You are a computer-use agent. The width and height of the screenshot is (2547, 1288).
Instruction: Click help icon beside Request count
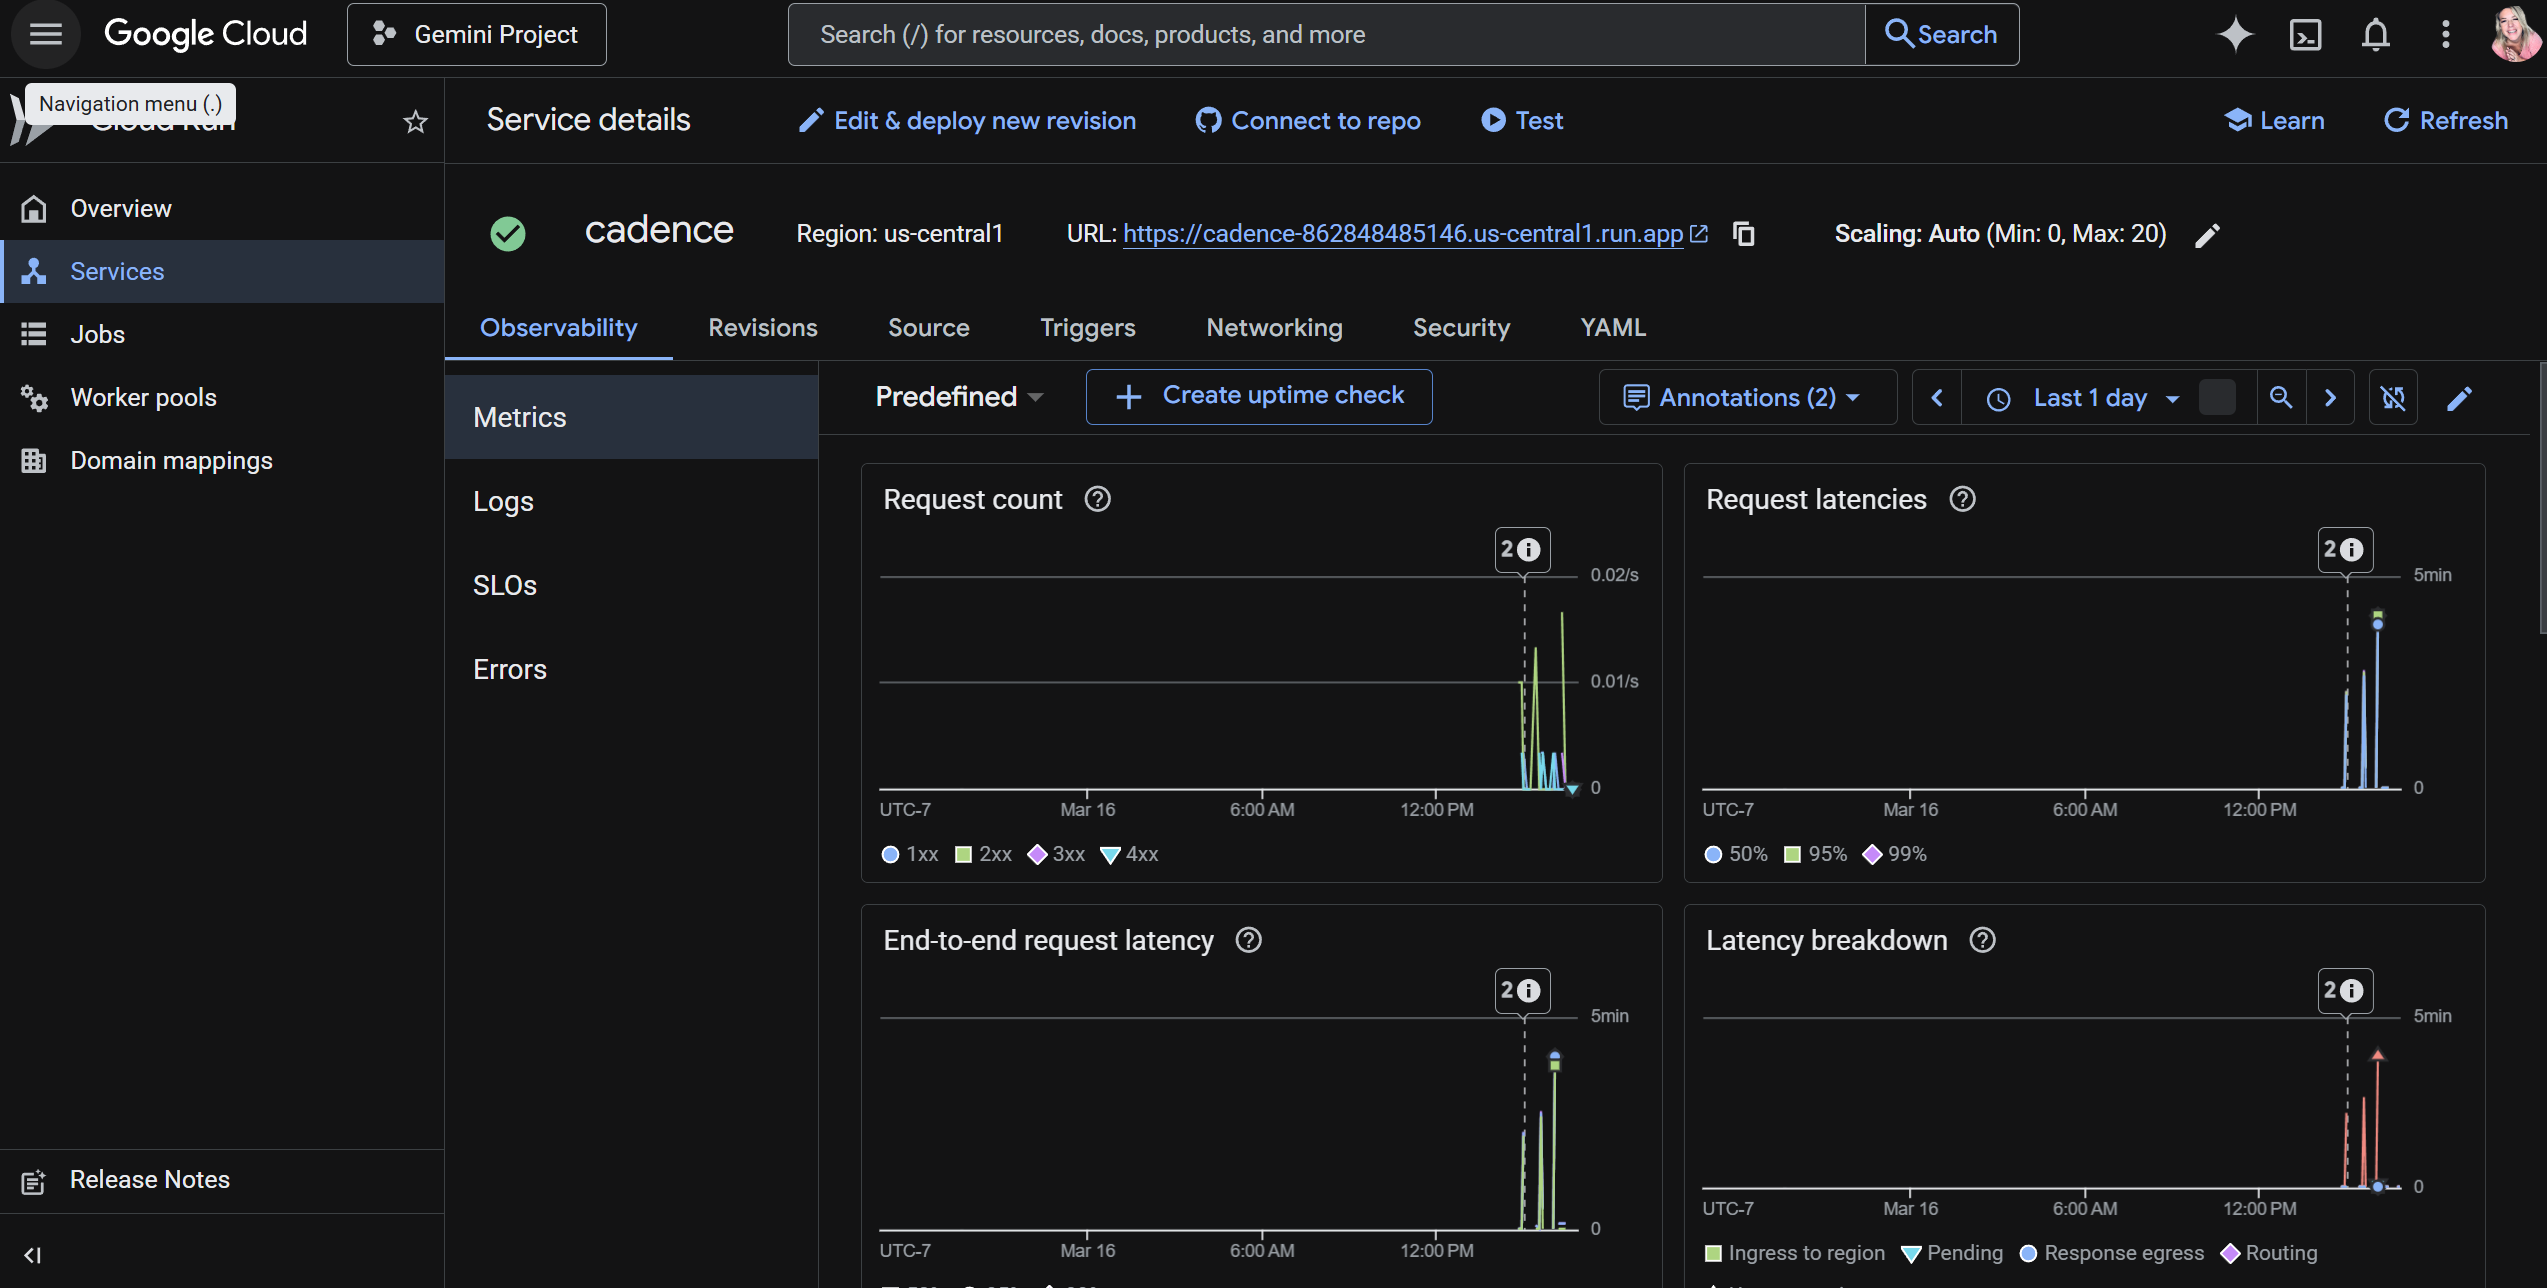(x=1098, y=499)
